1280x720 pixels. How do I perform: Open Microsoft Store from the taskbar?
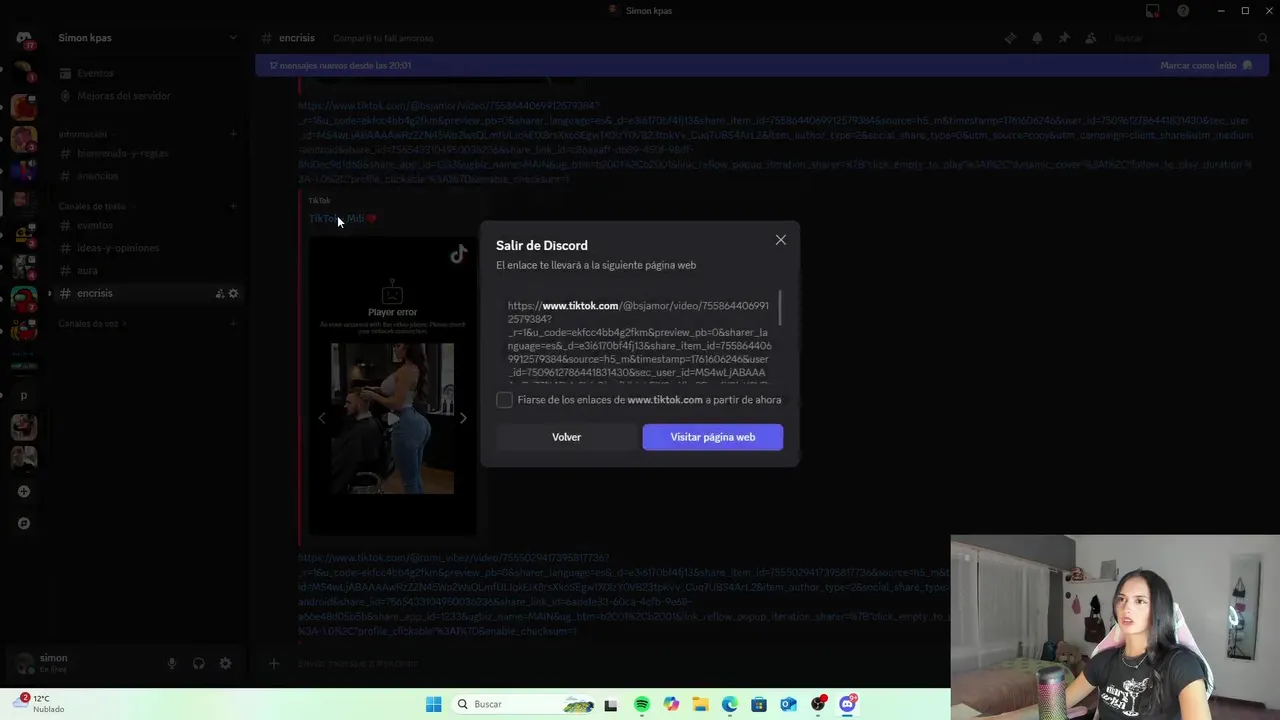click(759, 704)
